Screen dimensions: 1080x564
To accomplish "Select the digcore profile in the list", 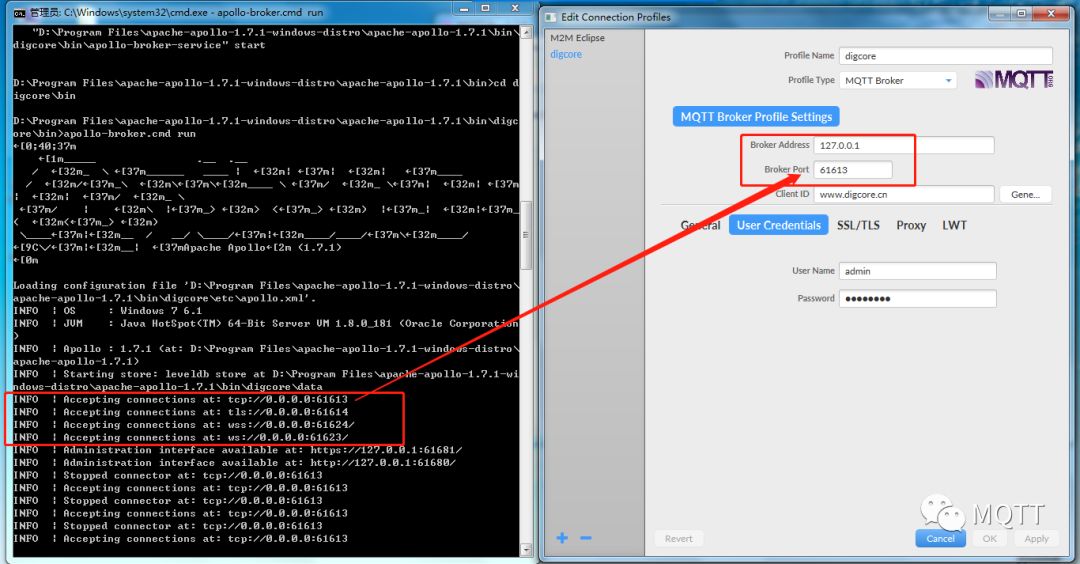I will point(565,54).
